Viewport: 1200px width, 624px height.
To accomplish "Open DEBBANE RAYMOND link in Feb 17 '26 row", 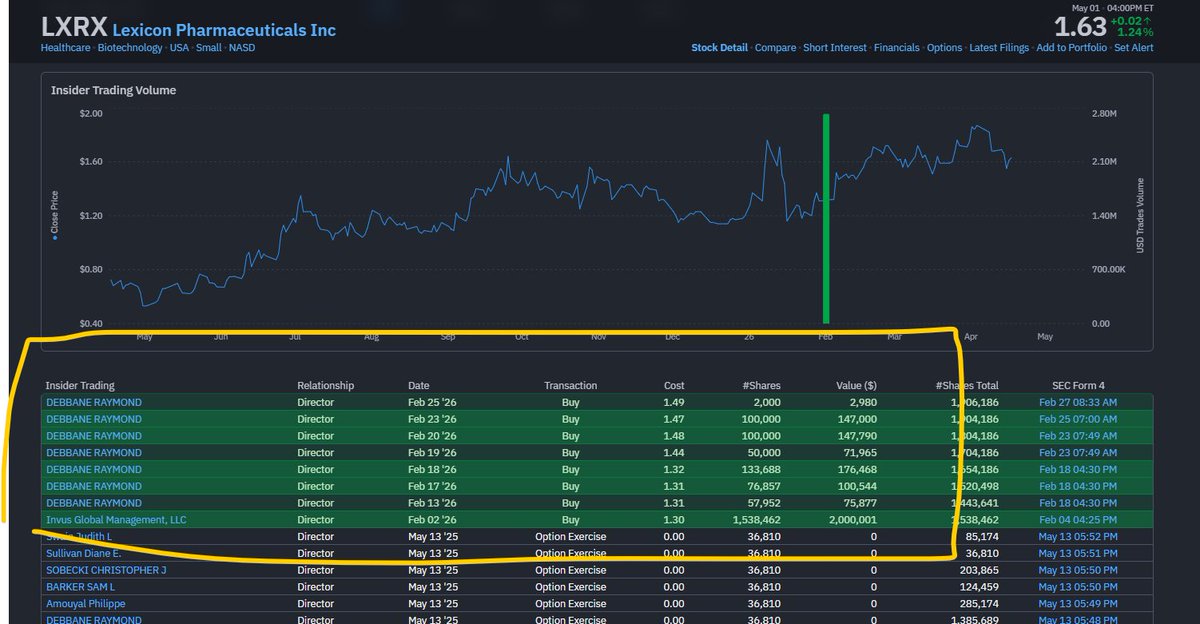I will click(x=94, y=486).
